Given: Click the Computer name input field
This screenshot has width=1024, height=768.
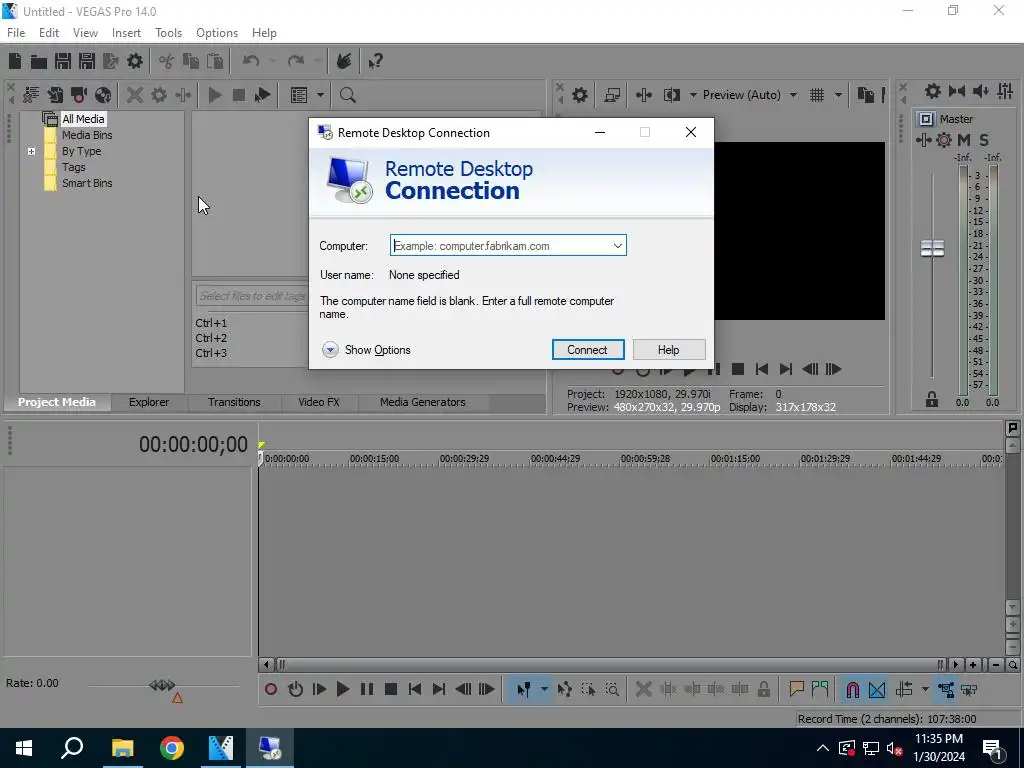Looking at the screenshot, I should click(x=508, y=246).
